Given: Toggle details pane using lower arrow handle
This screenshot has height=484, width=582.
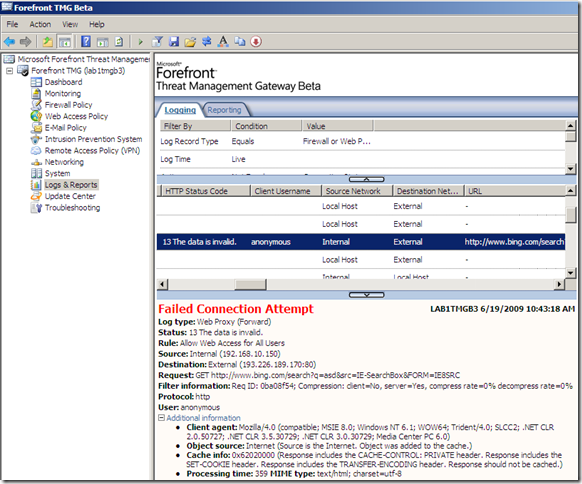Looking at the screenshot, I should (366, 295).
